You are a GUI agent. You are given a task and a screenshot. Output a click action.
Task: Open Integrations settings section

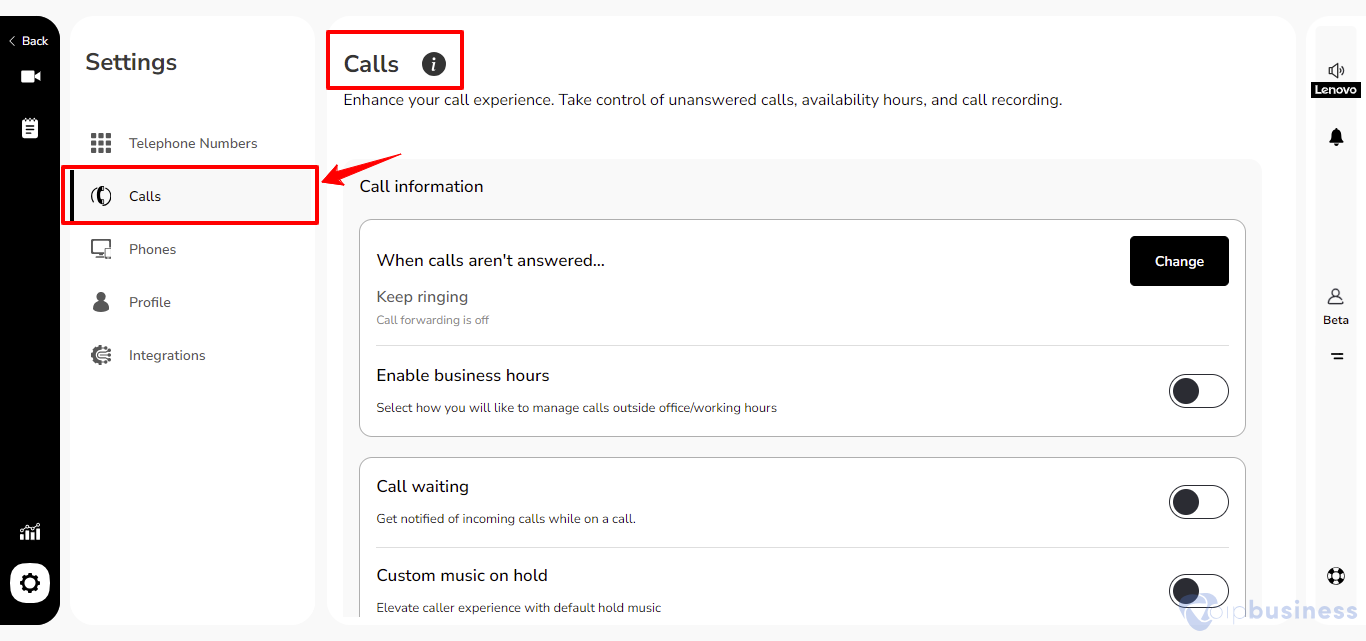[x=192, y=355]
